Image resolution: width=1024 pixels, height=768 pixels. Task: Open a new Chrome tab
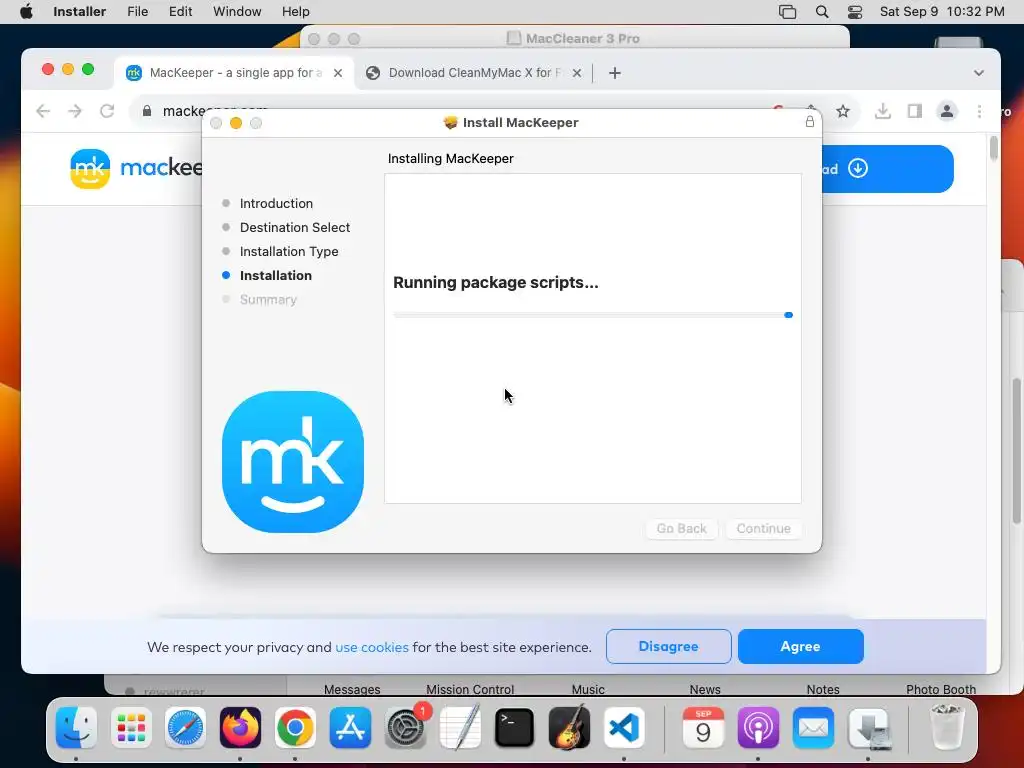[x=615, y=73]
